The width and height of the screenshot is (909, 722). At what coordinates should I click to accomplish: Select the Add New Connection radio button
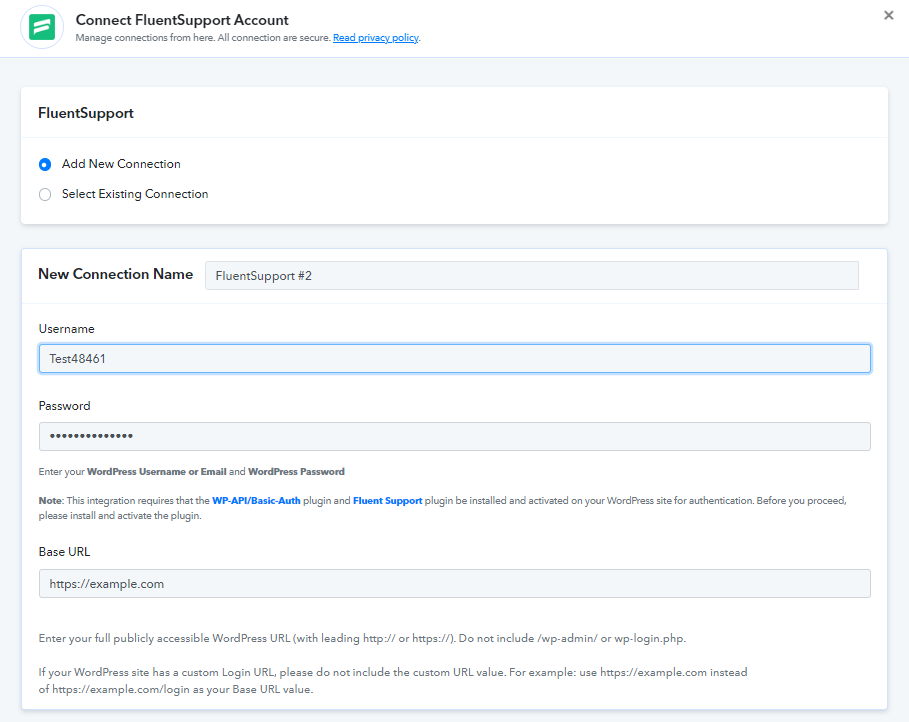(x=45, y=165)
